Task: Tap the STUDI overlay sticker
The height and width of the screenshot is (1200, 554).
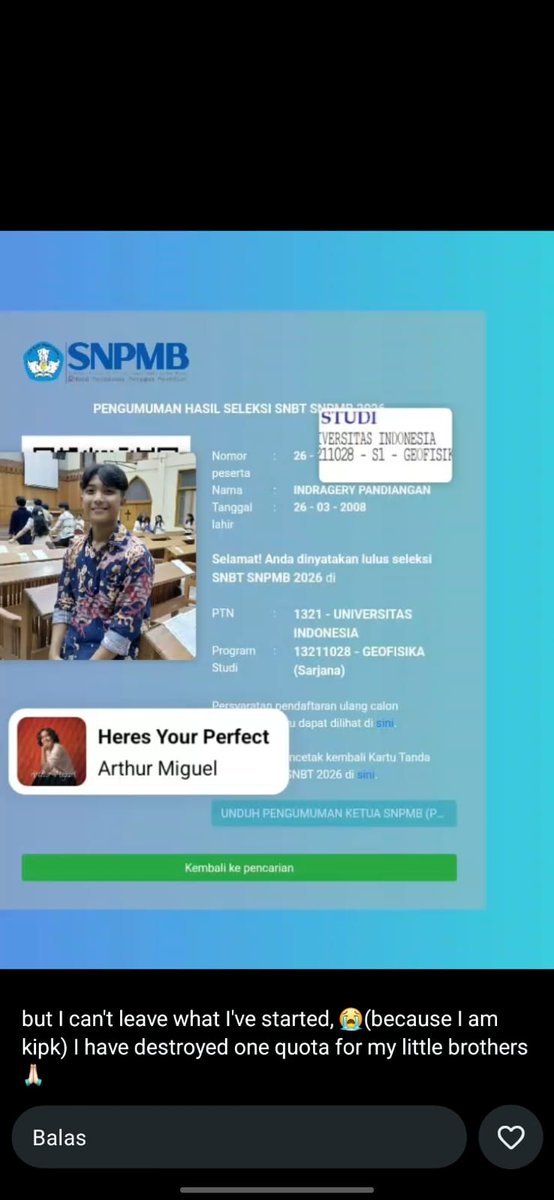Action: coord(386,445)
